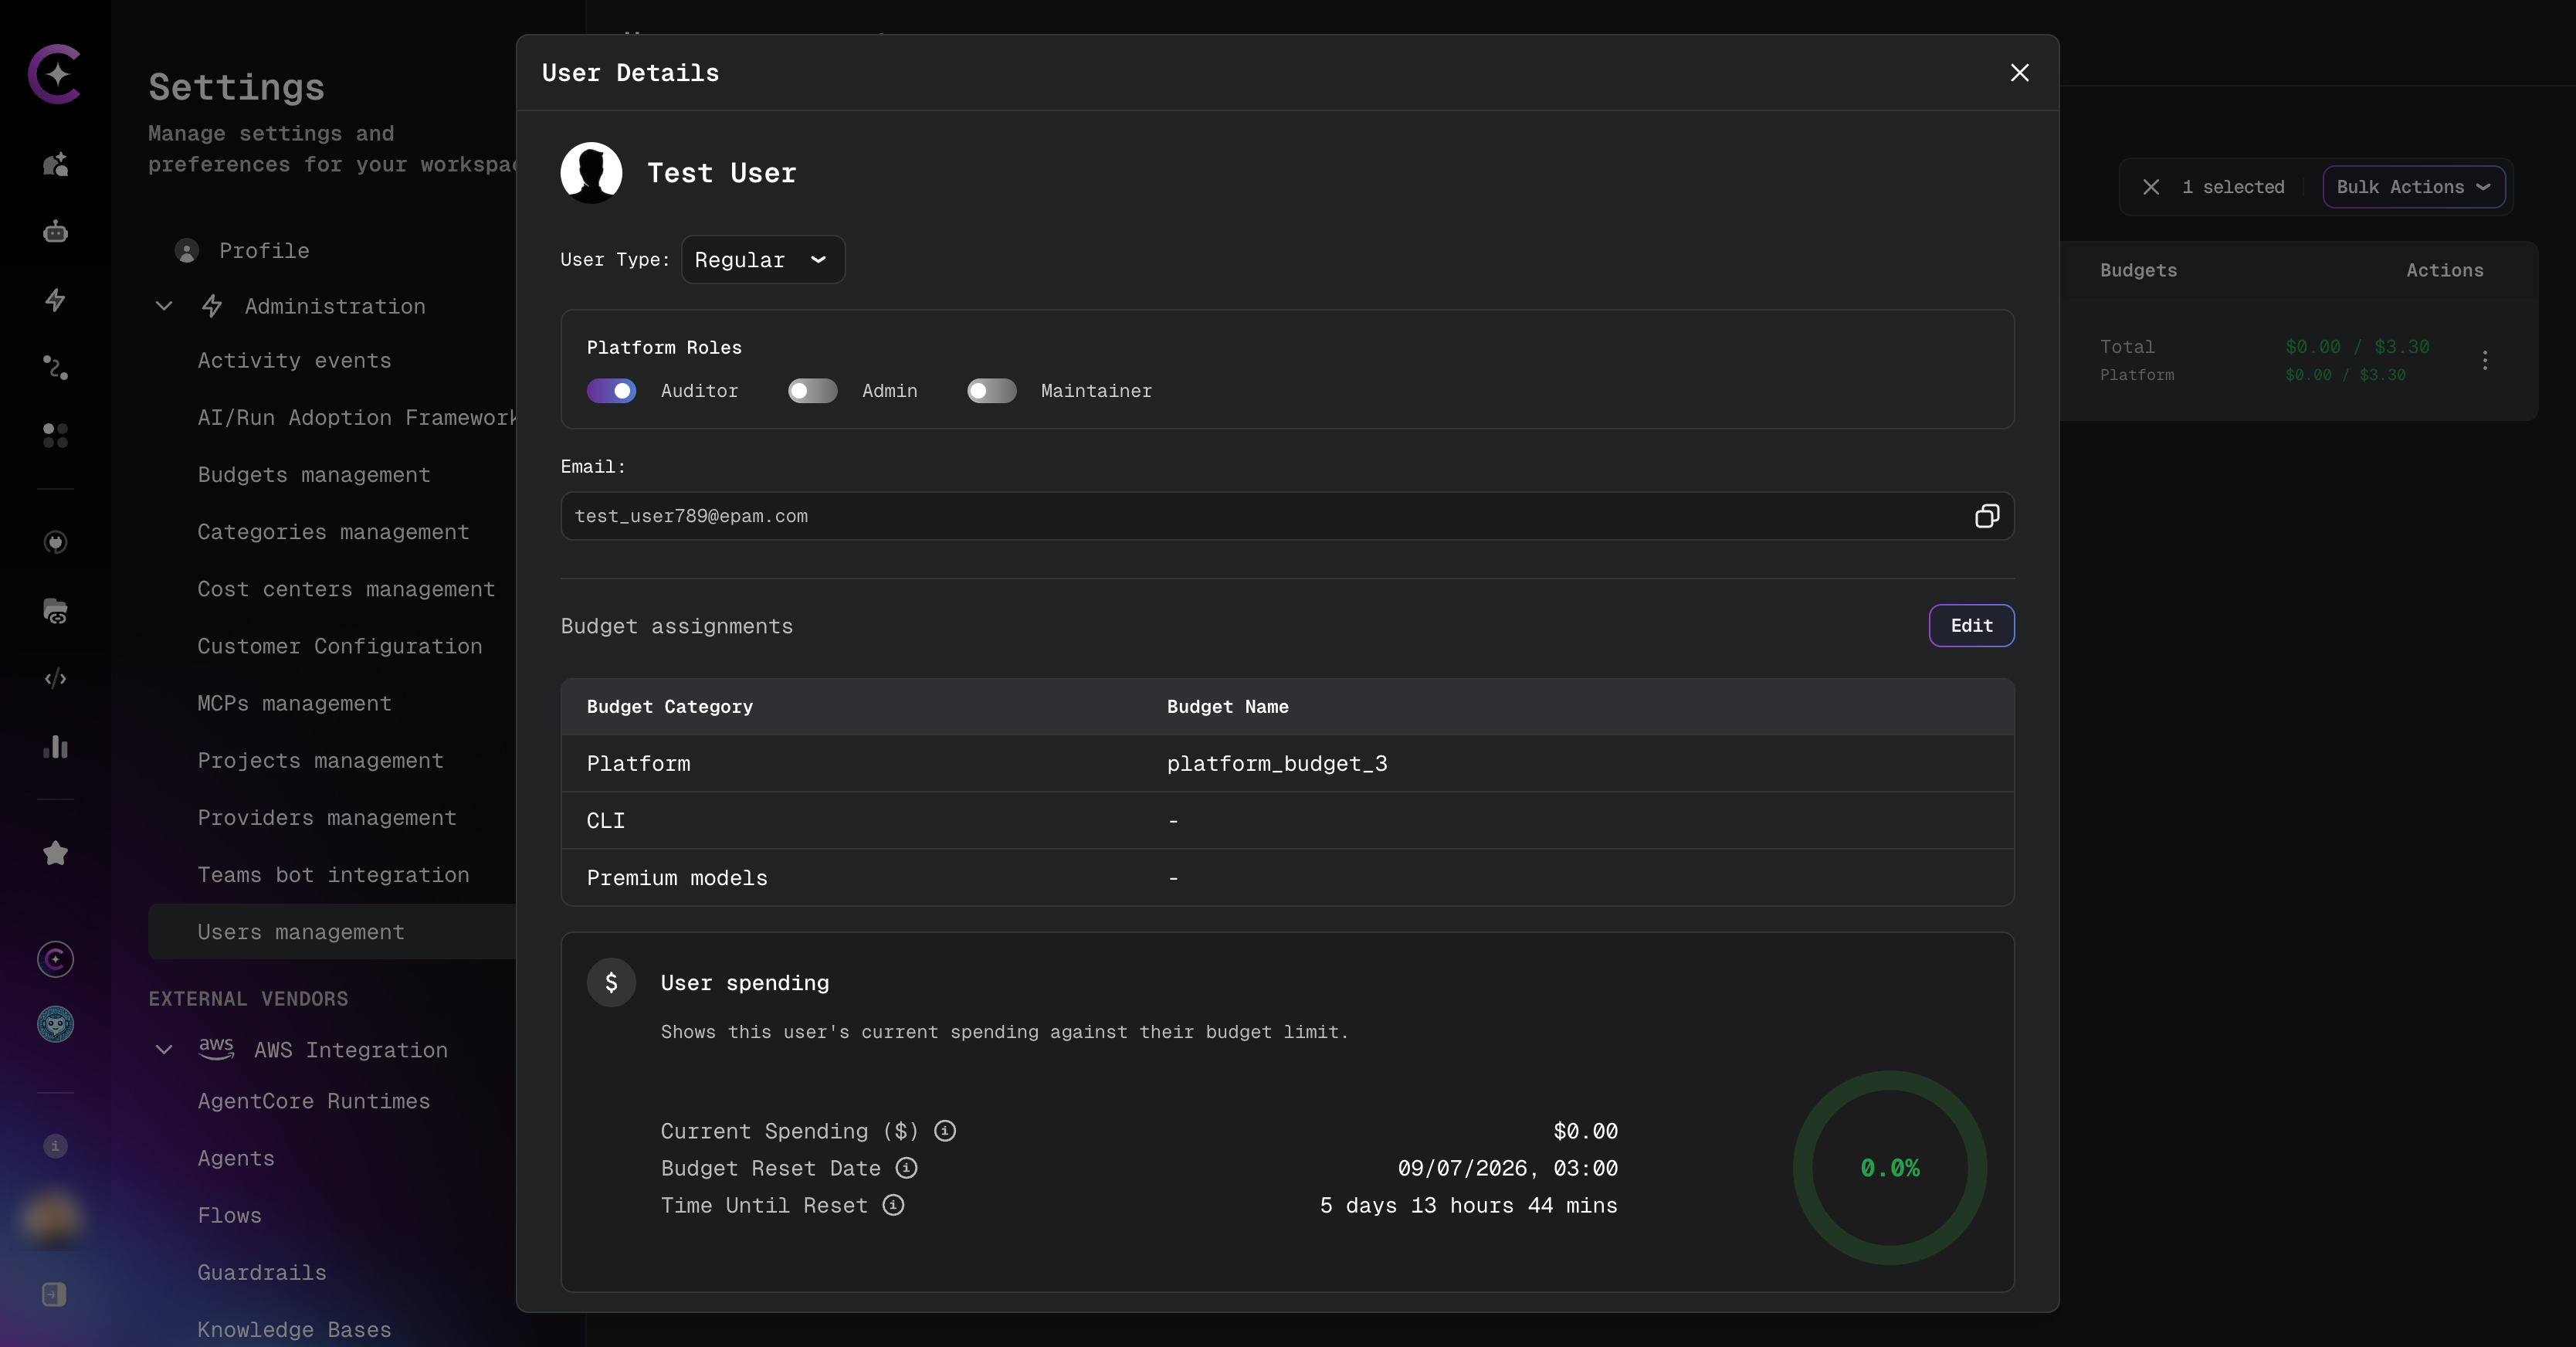This screenshot has height=1347, width=2576.
Task: Click the CLI budget category row
Action: click(1287, 821)
